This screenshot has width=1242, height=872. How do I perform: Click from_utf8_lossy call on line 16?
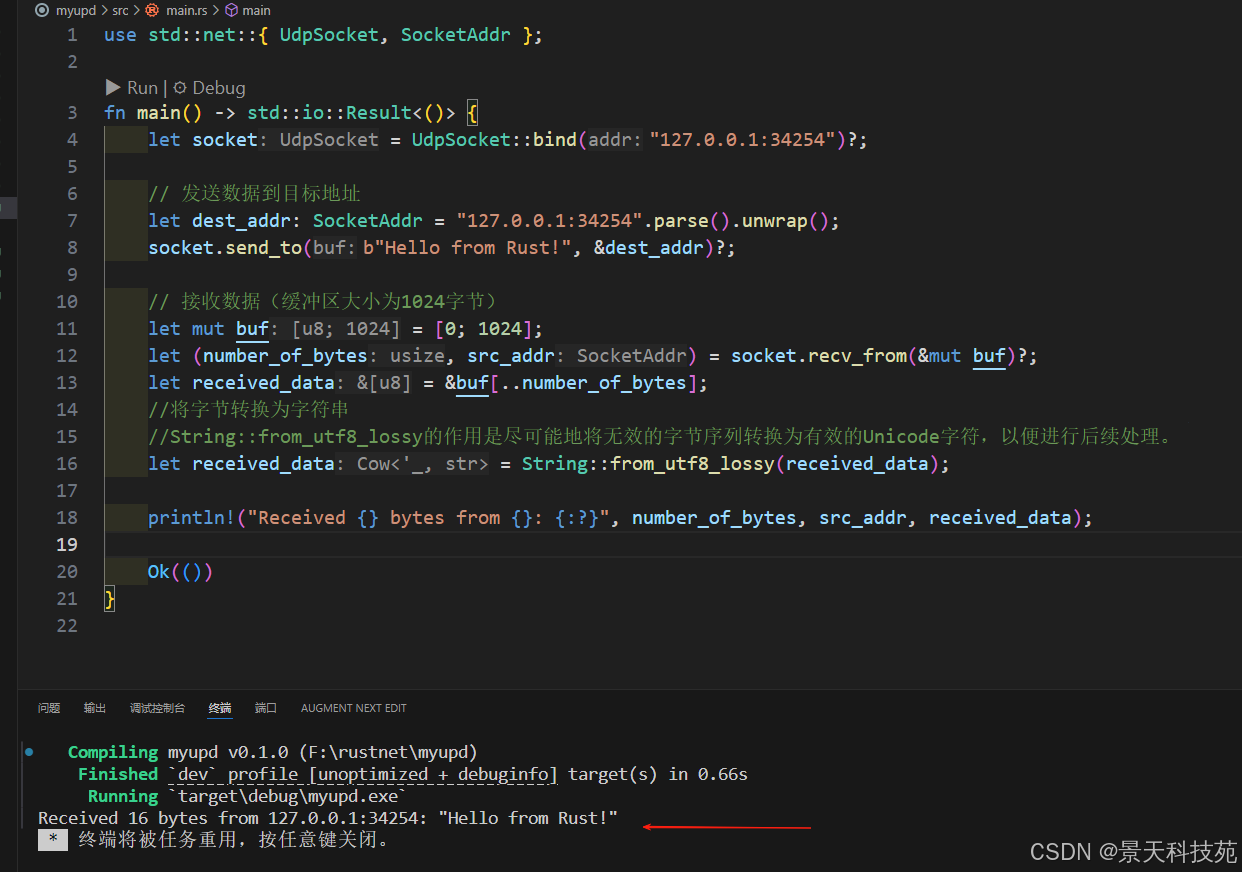pyautogui.click(x=692, y=463)
